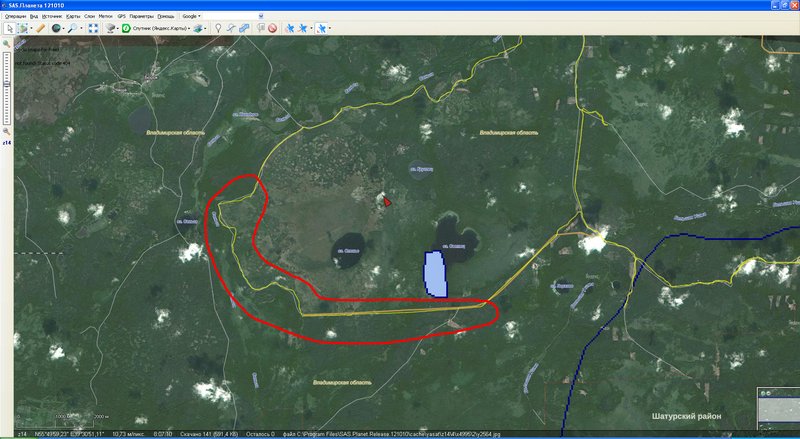Click the minimap thumbnail in corner

[x=776, y=408]
